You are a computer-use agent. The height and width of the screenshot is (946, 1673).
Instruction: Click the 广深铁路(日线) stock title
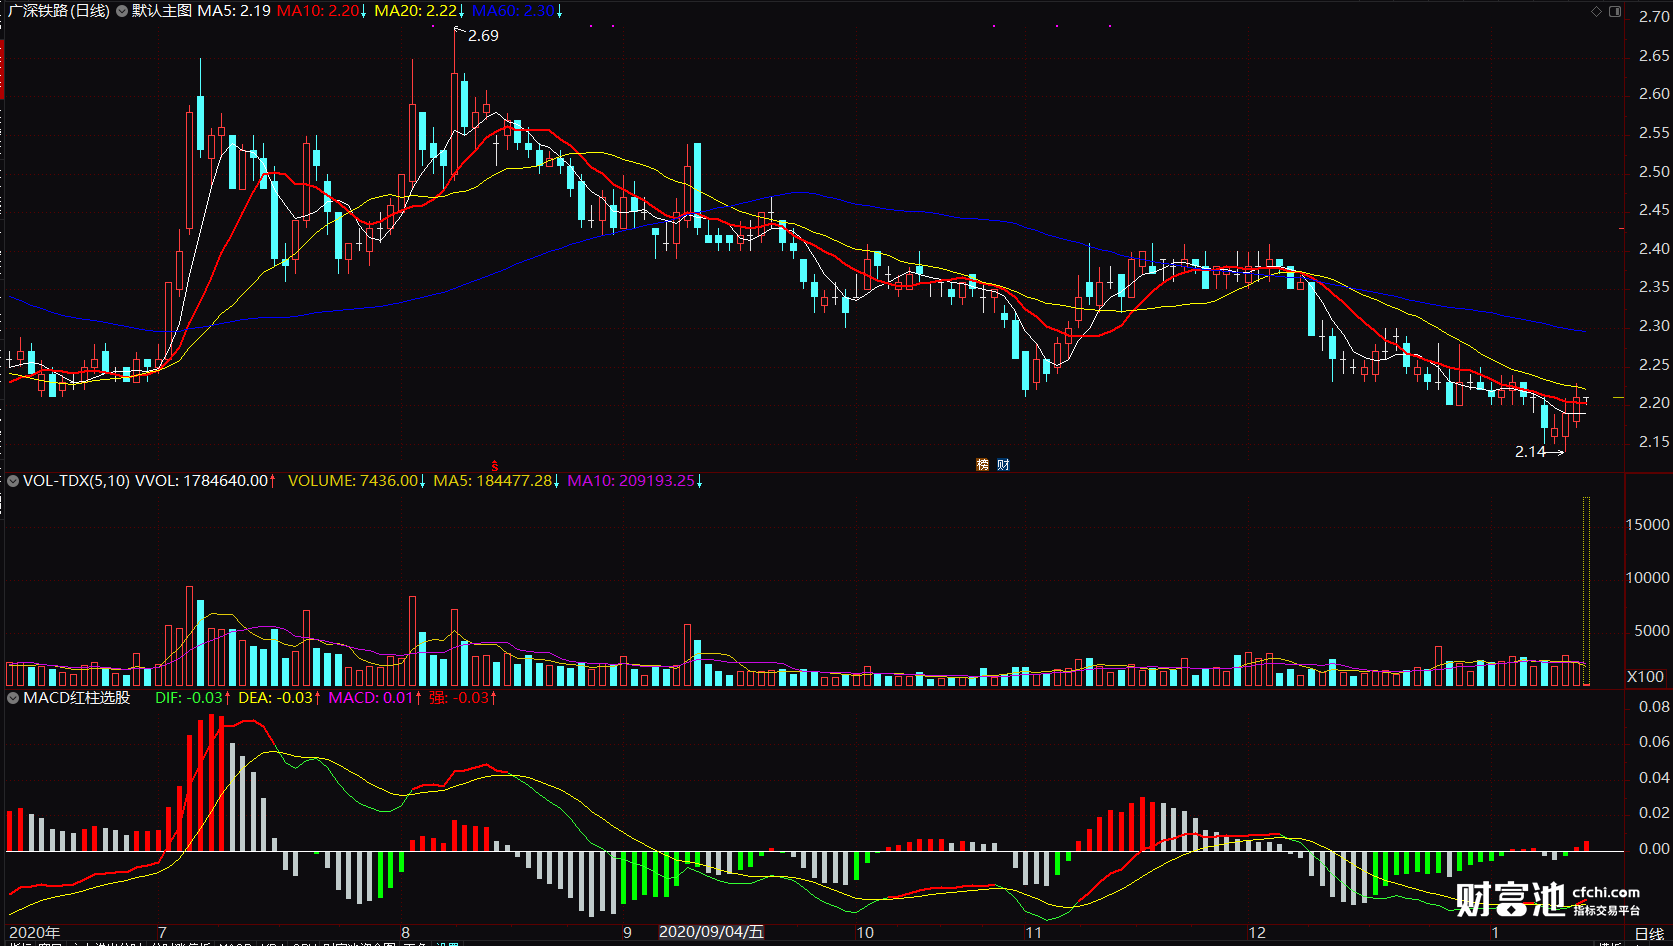tap(59, 11)
